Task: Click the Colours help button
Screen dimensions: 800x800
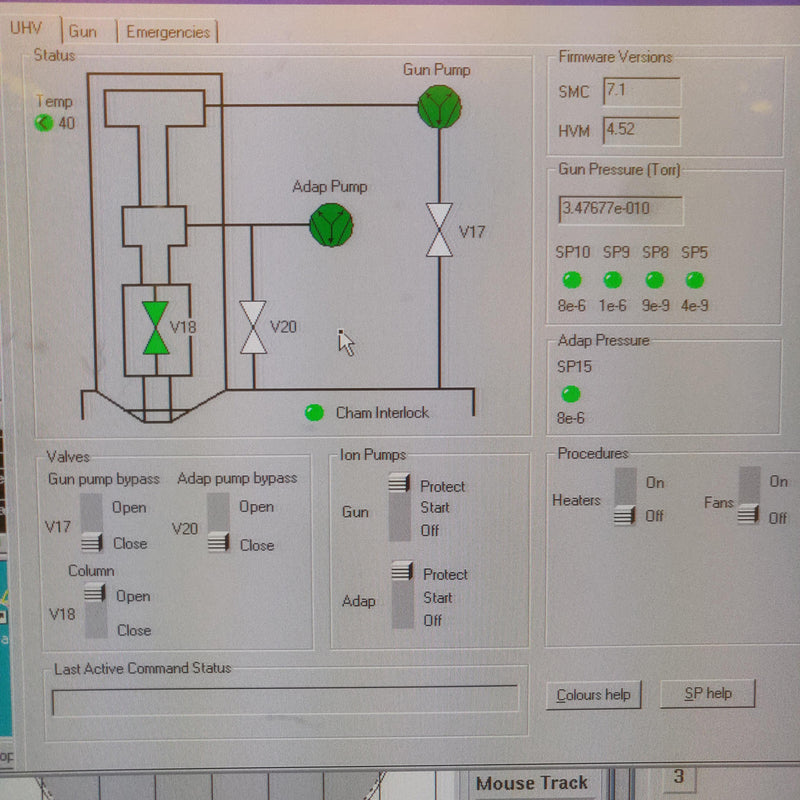Action: coord(593,693)
